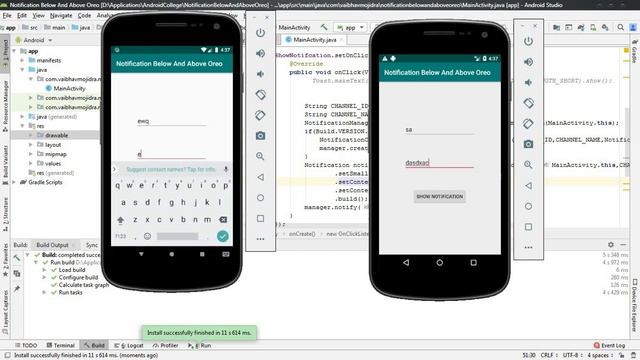This screenshot has width=640, height=360.
Task: Click volume down on right emulator toolbar
Action: pyautogui.click(x=528, y=82)
